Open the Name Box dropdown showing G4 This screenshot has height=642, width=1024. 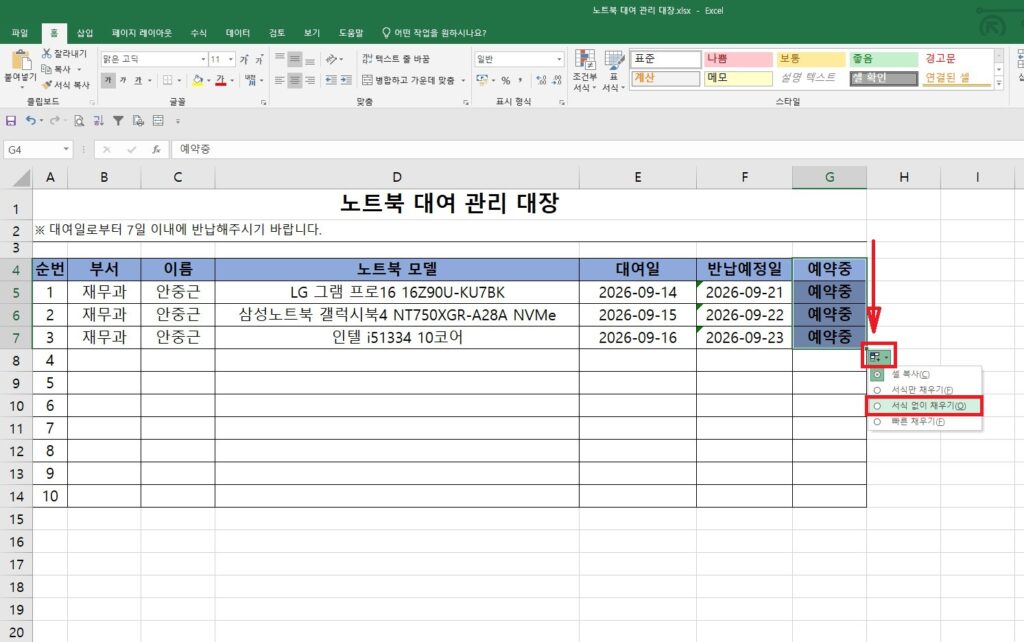click(66, 150)
